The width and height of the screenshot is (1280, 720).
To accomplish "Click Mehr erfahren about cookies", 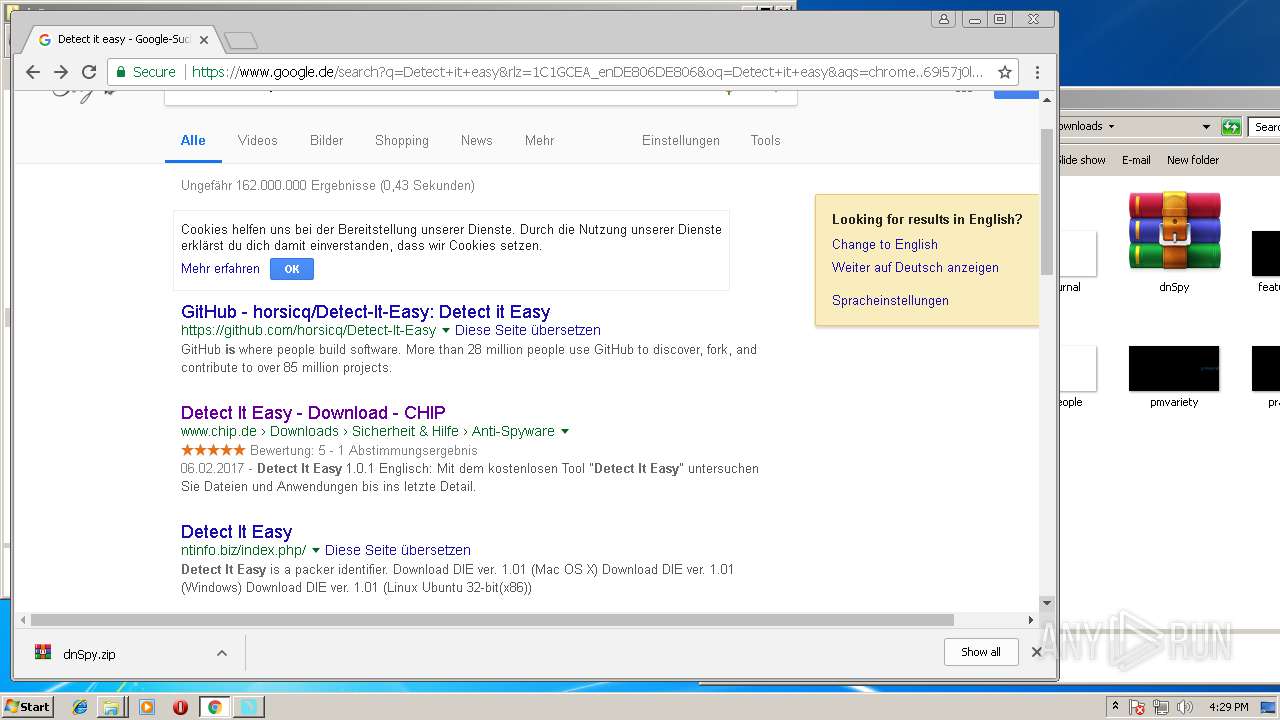I will click(x=220, y=269).
